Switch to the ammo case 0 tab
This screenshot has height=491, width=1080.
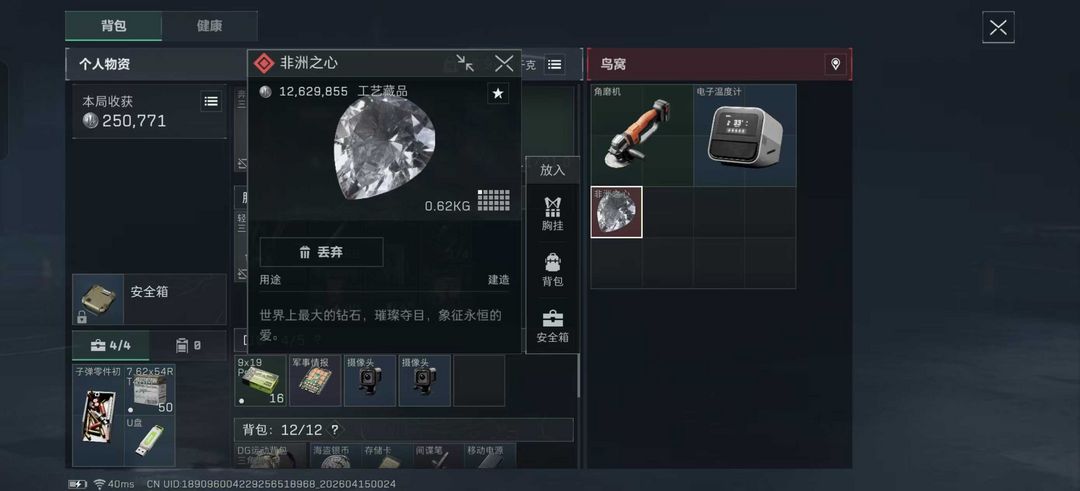point(188,345)
